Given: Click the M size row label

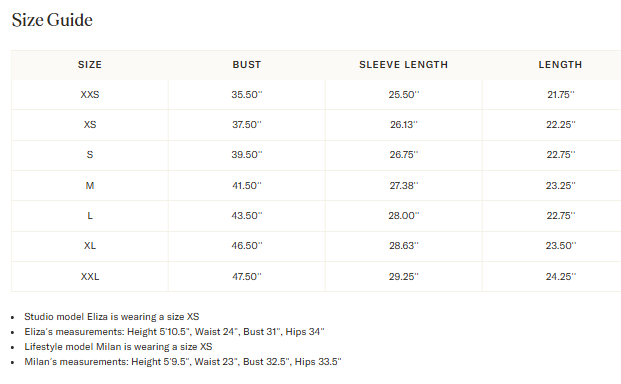Looking at the screenshot, I should click(x=90, y=186).
